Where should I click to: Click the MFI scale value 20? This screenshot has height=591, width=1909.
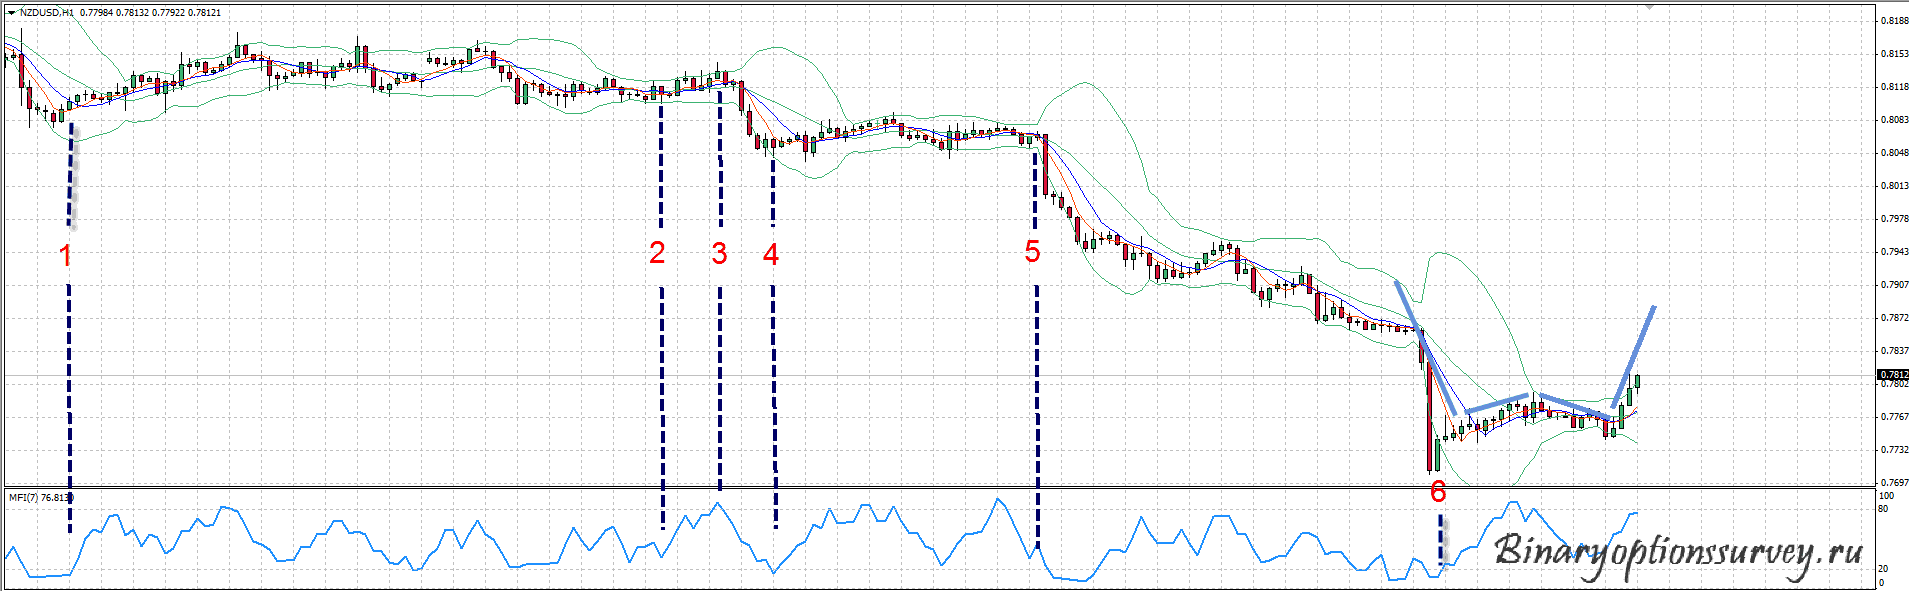(1884, 569)
